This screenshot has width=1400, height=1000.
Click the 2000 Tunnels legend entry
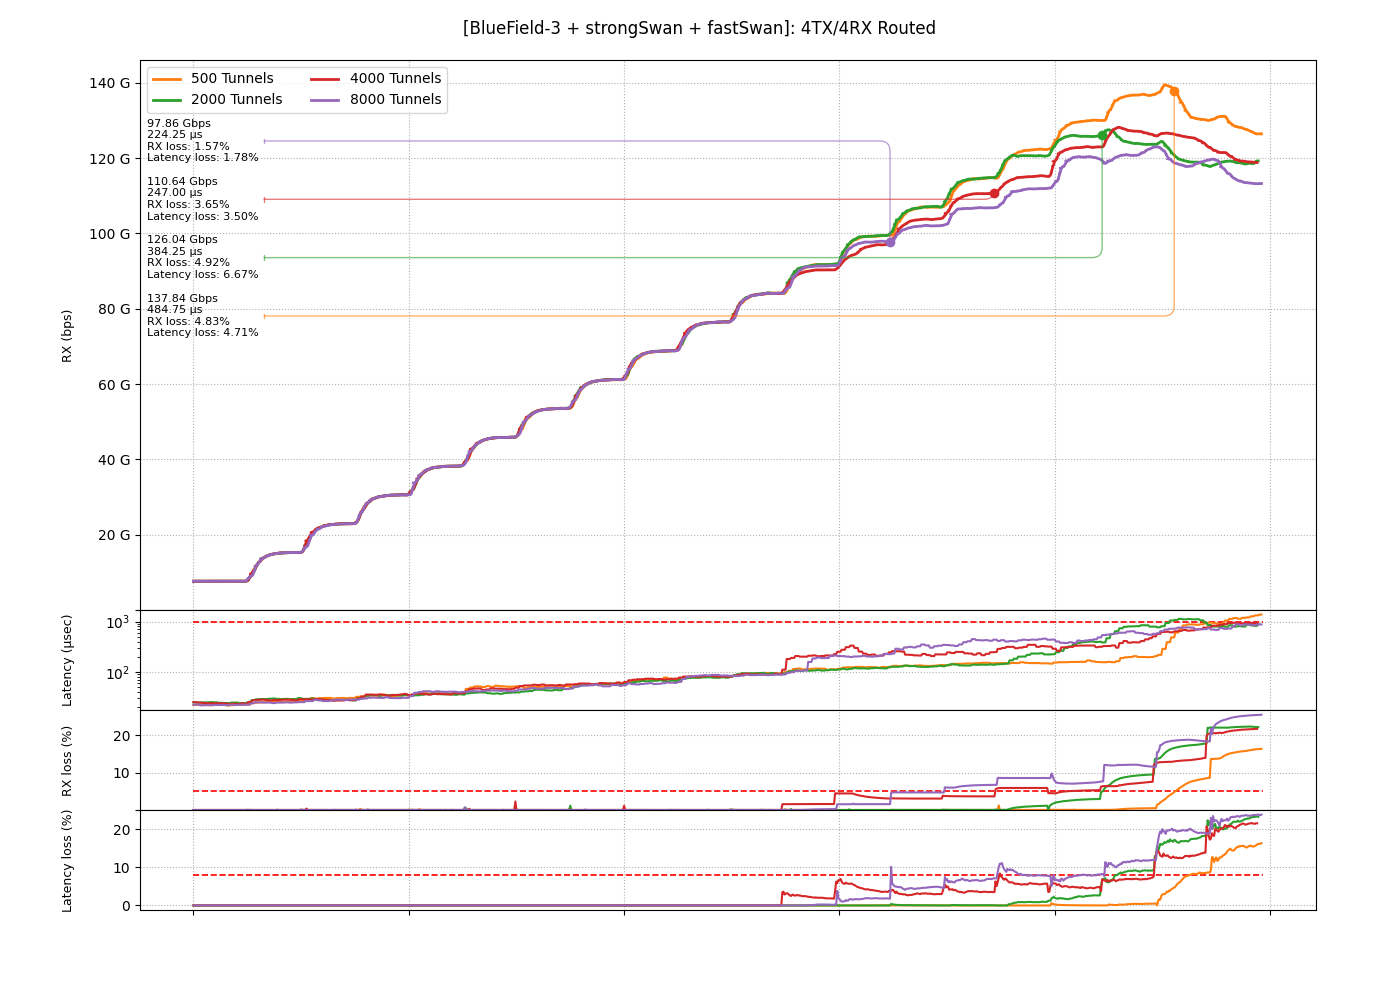click(217, 99)
